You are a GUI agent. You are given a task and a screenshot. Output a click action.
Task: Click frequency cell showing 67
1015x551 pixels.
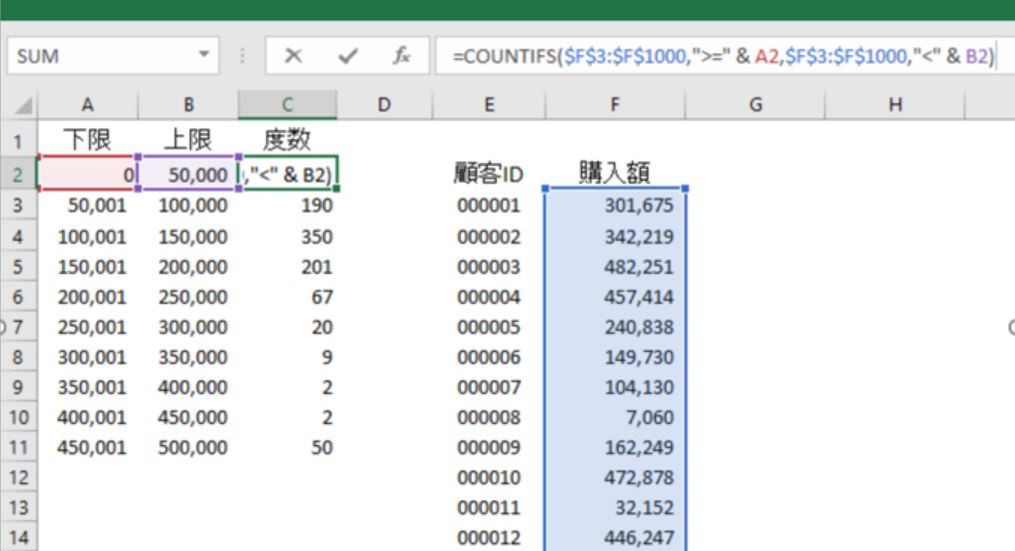tap(287, 297)
